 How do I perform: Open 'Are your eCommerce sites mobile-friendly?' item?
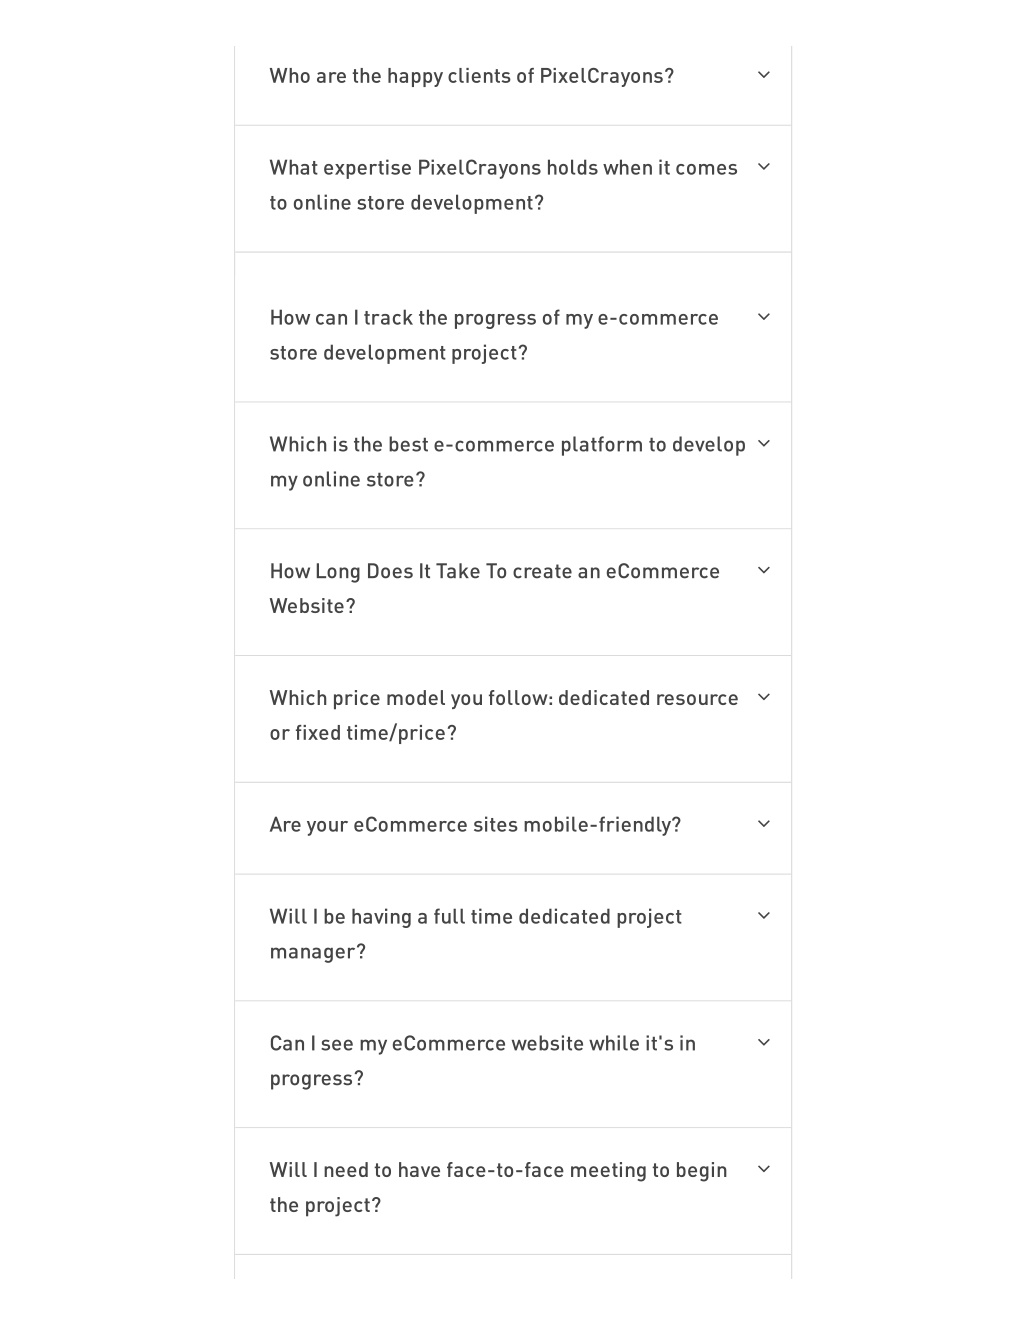pyautogui.click(x=475, y=825)
